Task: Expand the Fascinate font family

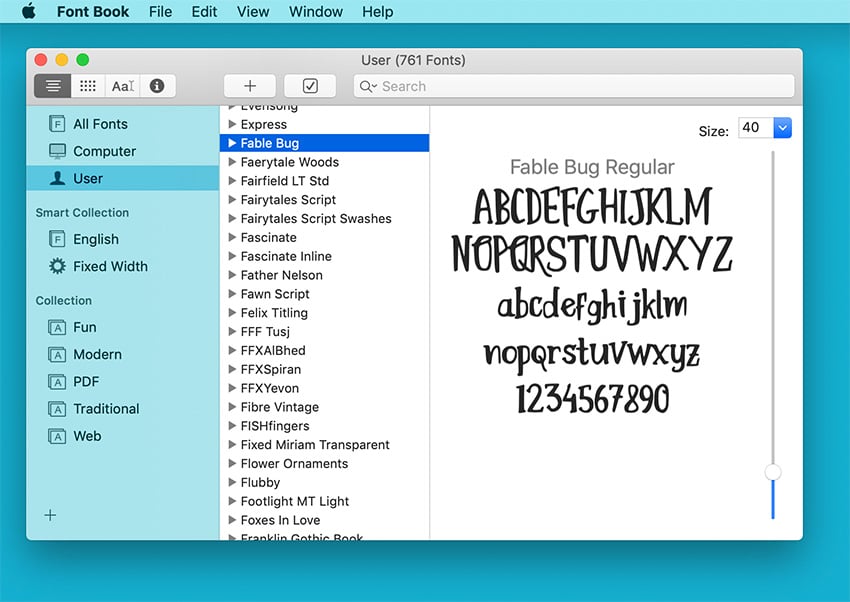Action: click(x=232, y=237)
